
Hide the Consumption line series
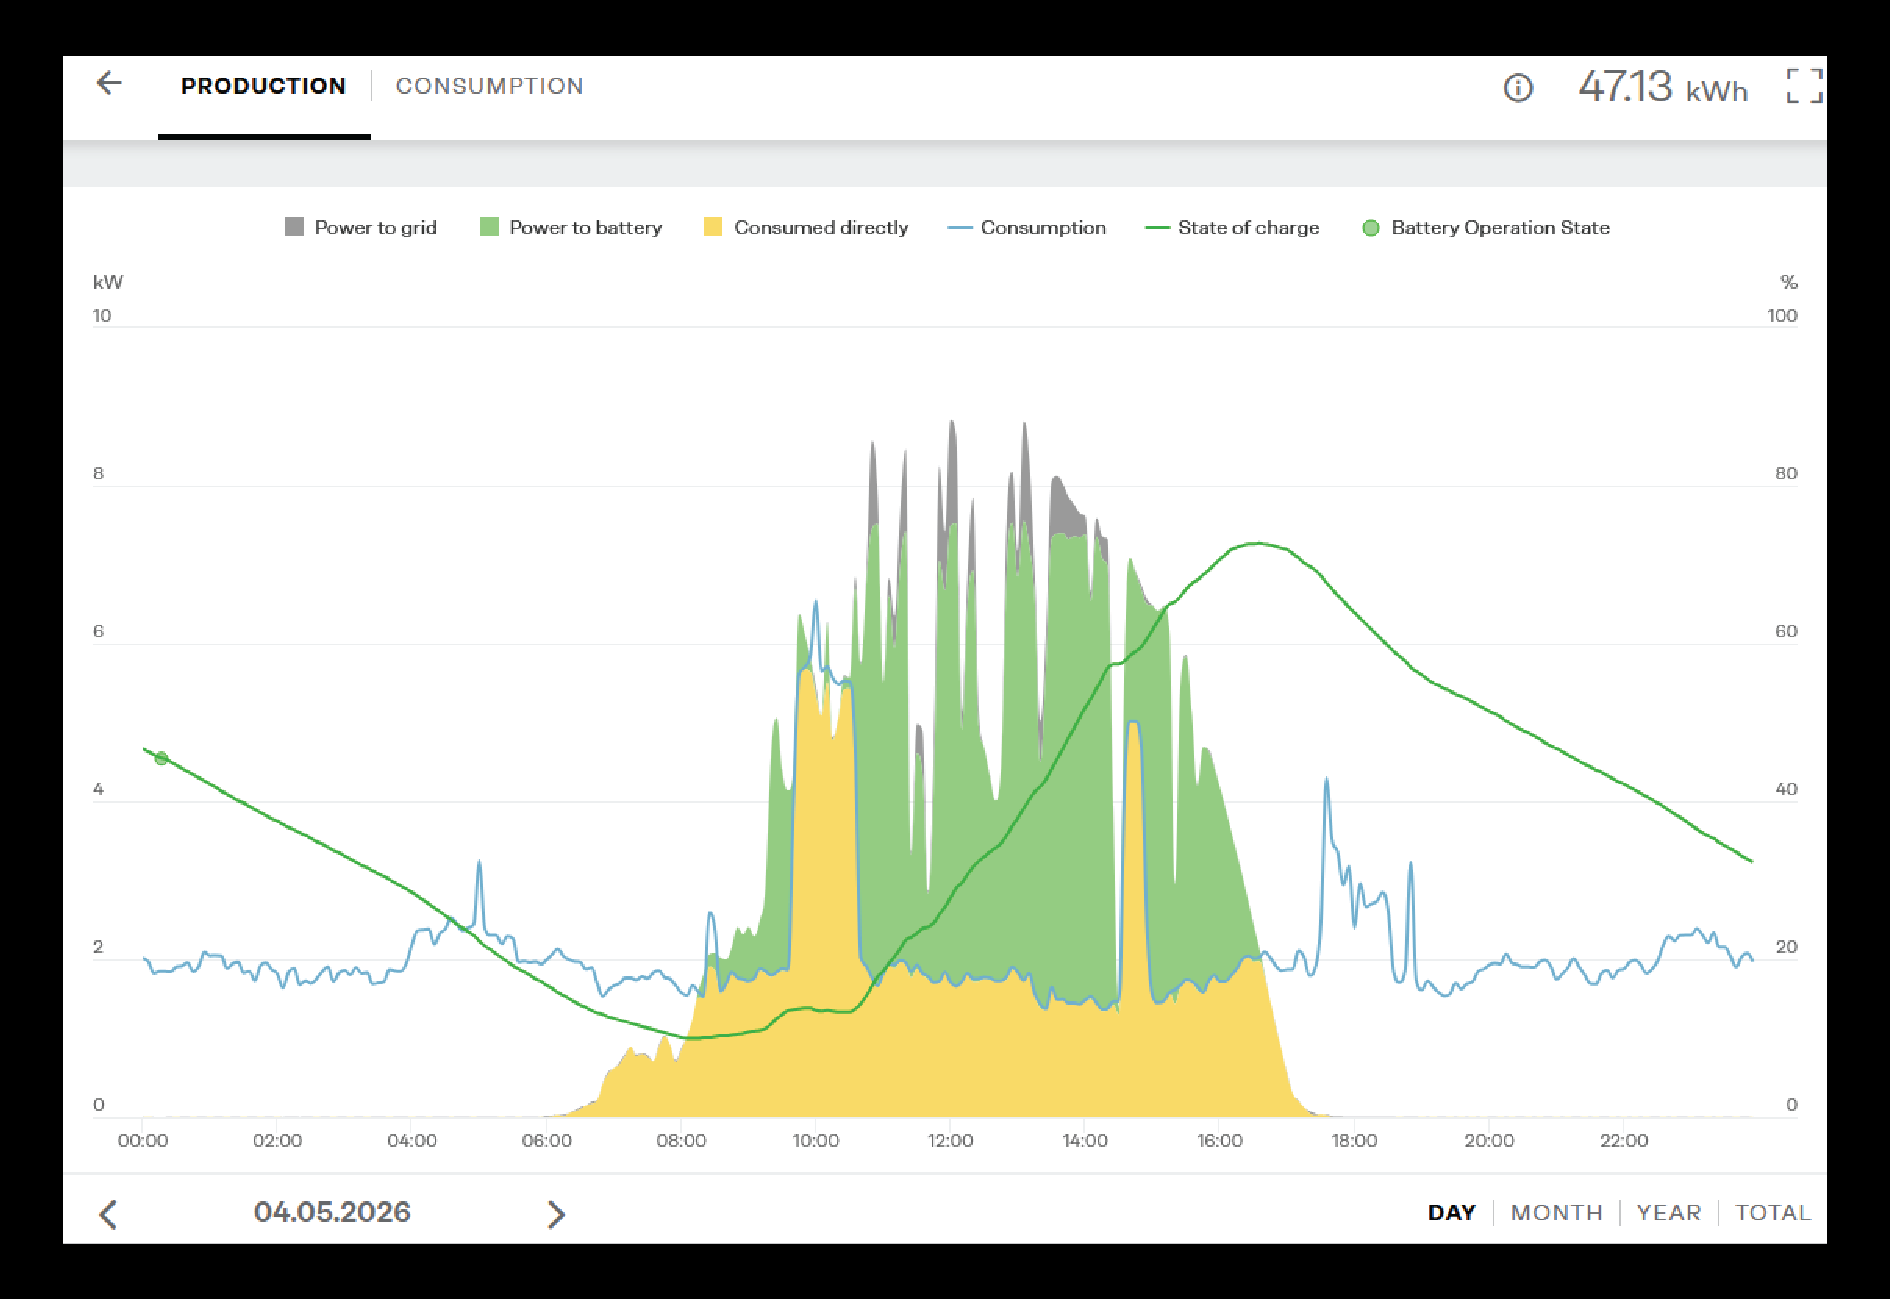[1027, 227]
